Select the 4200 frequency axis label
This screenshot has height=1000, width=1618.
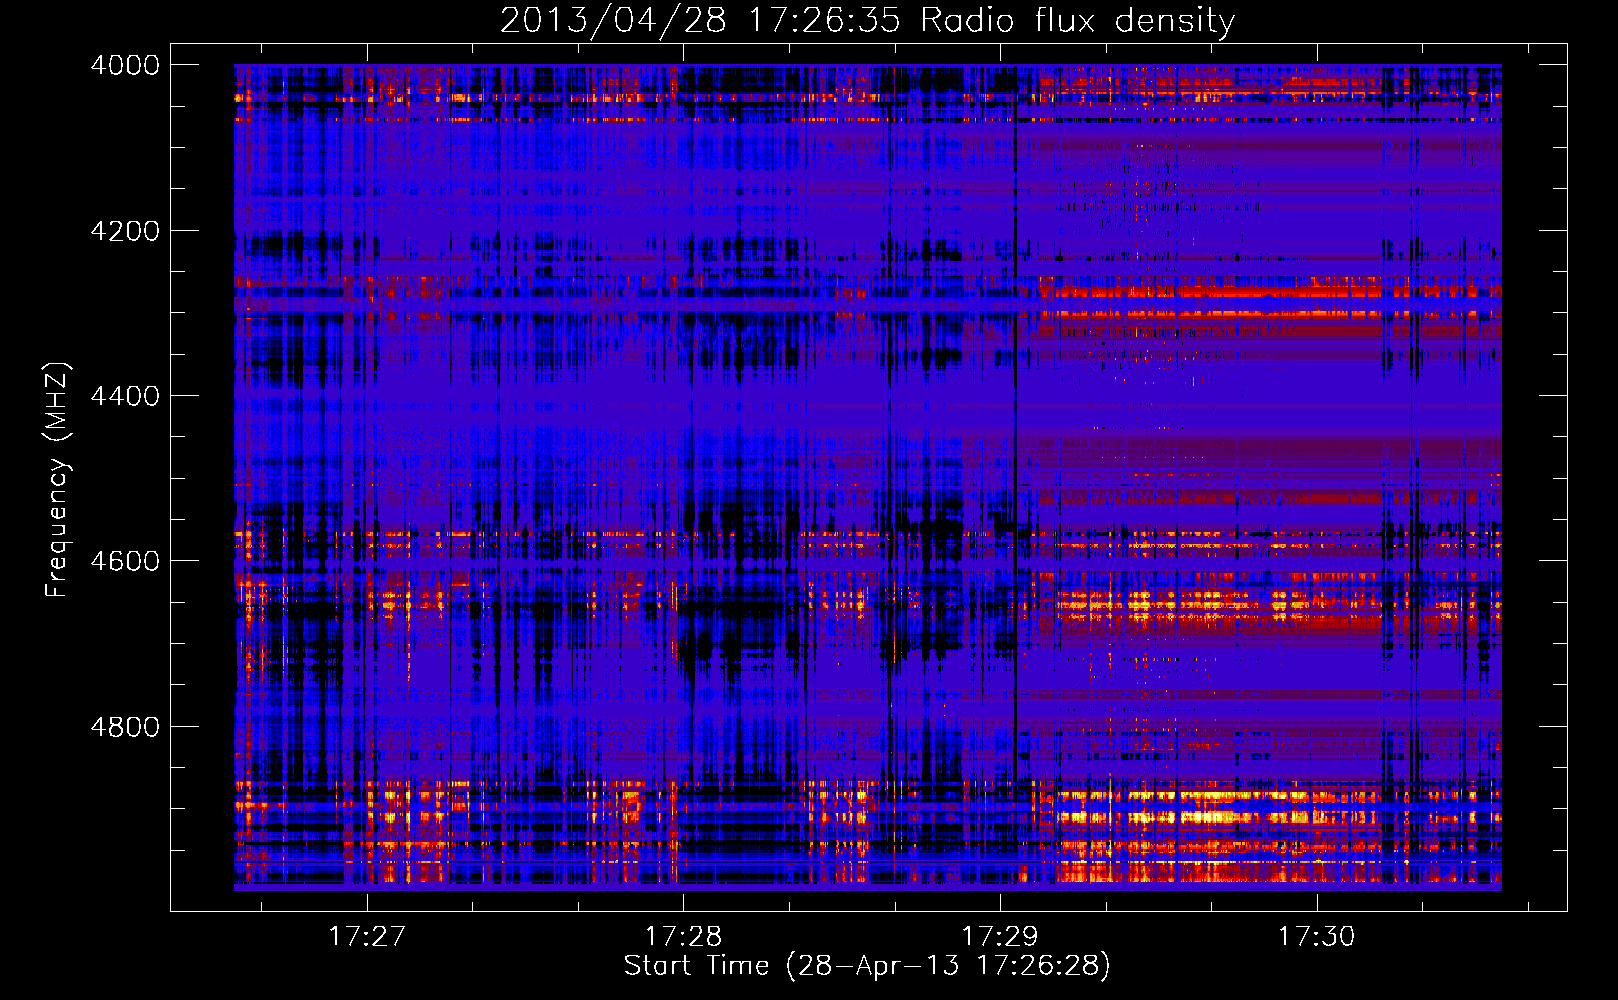125,231
